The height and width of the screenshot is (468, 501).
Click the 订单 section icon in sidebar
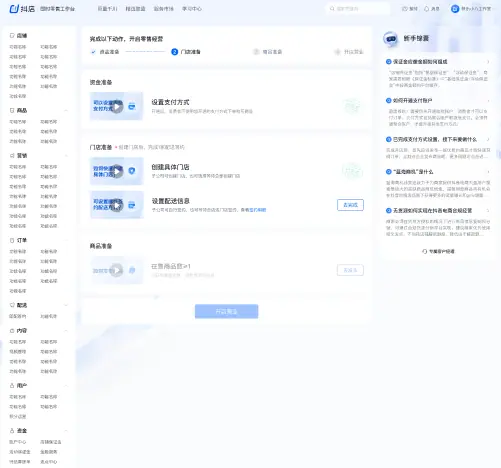pyautogui.click(x=12, y=240)
